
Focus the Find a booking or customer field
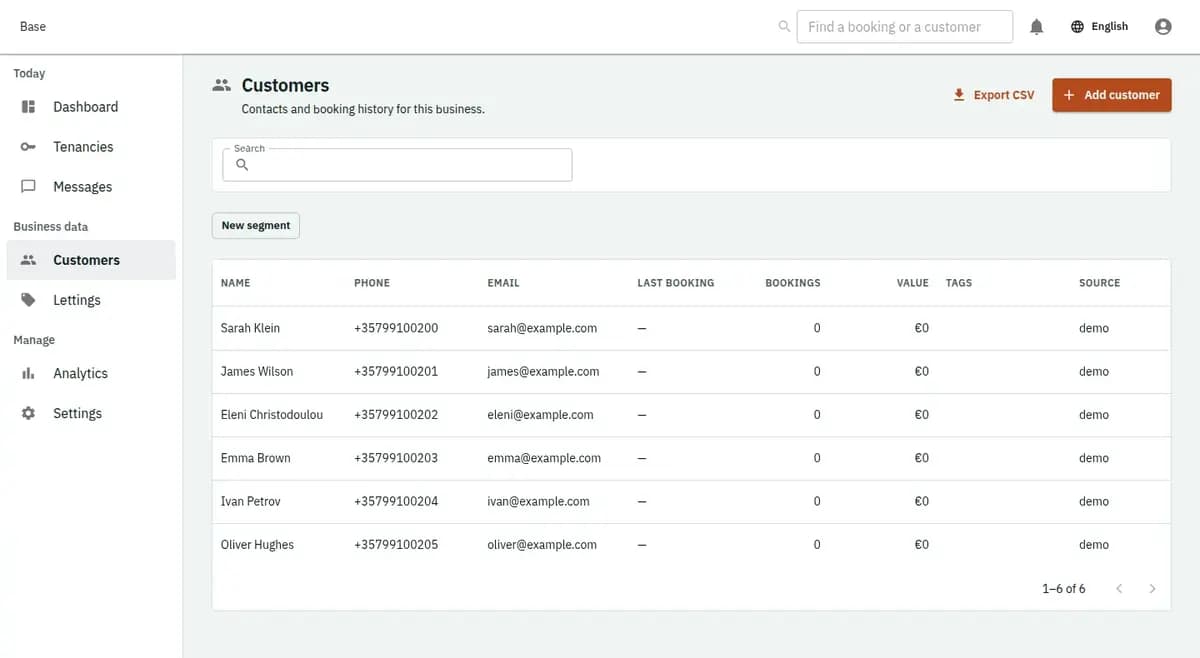(x=904, y=27)
